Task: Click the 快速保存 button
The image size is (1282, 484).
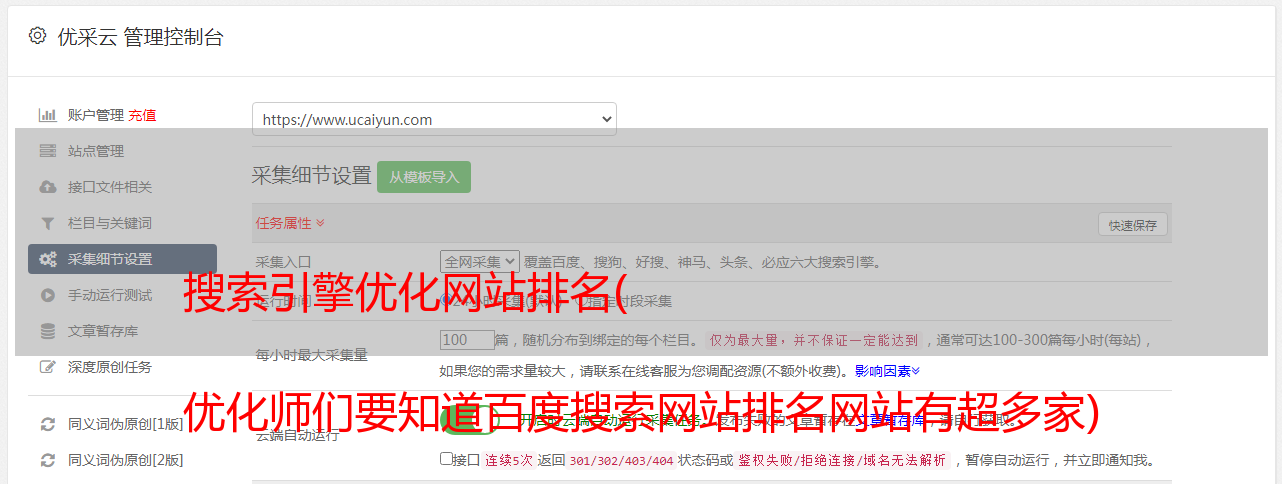Action: tap(1132, 225)
